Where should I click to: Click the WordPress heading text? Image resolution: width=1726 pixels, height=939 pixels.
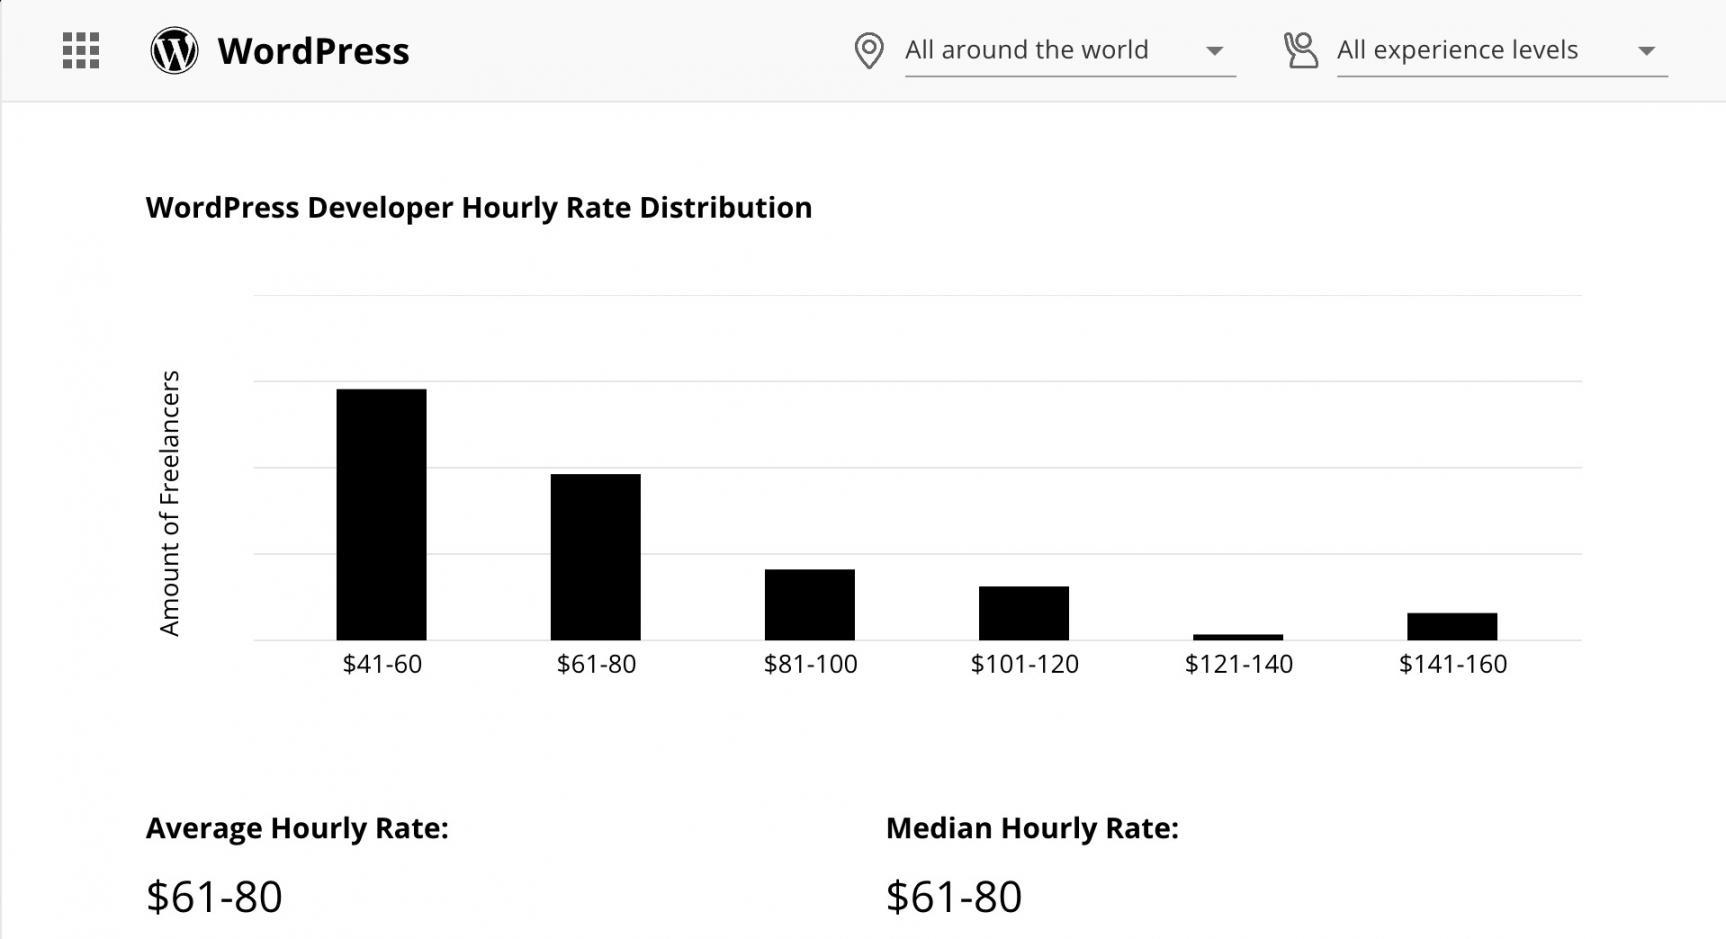313,51
